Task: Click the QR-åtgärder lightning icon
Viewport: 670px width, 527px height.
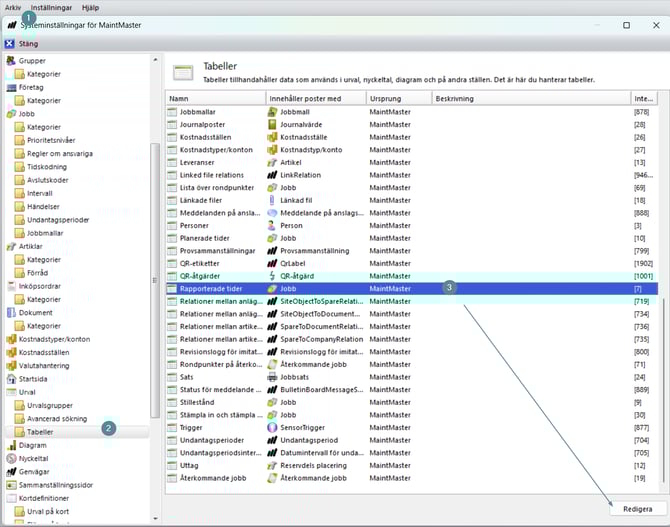Action: click(x=272, y=276)
